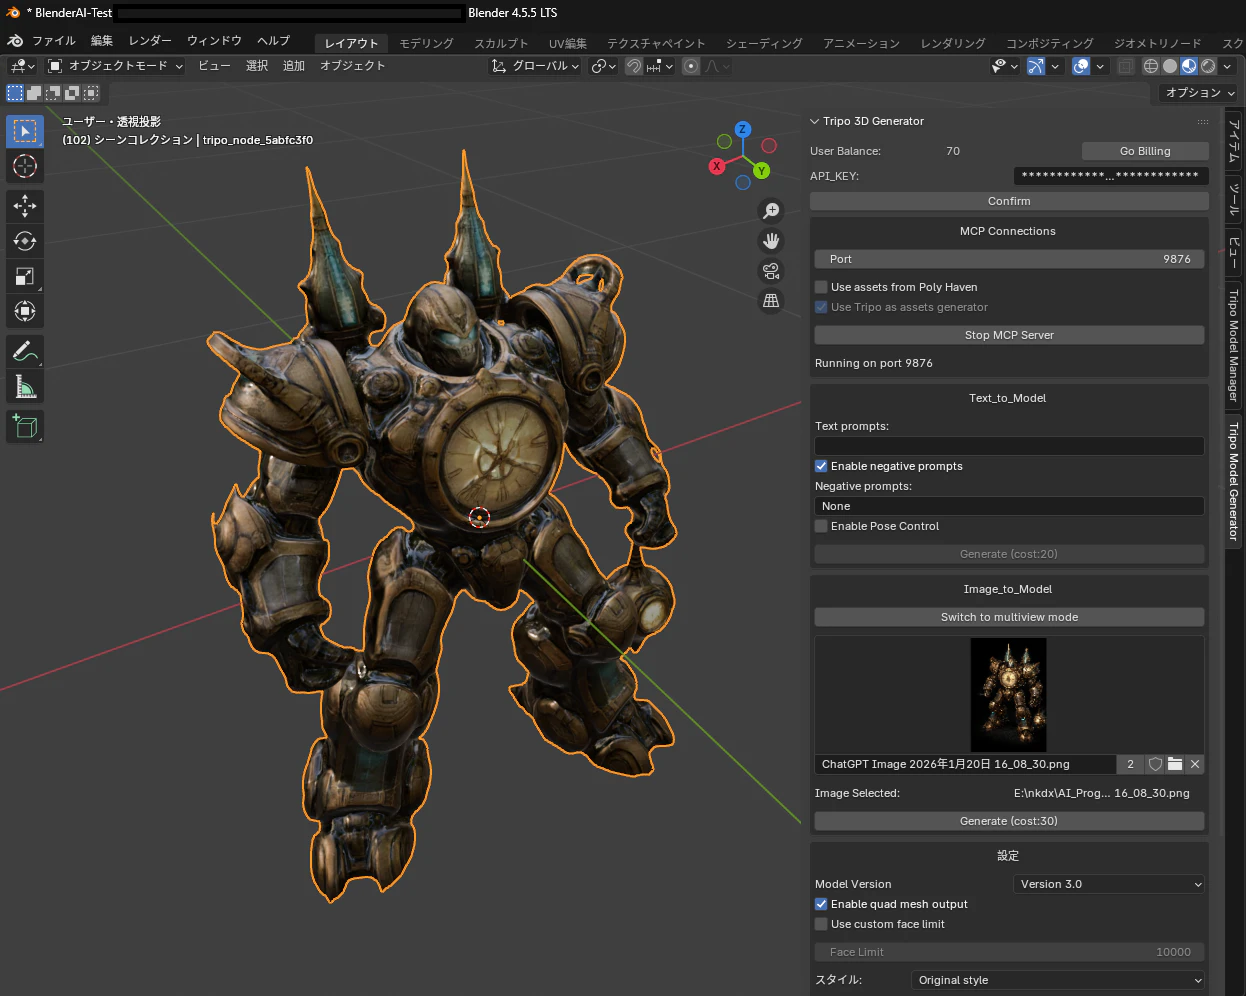Open image file browser folder icon
This screenshot has height=996, width=1246.
coord(1175,764)
